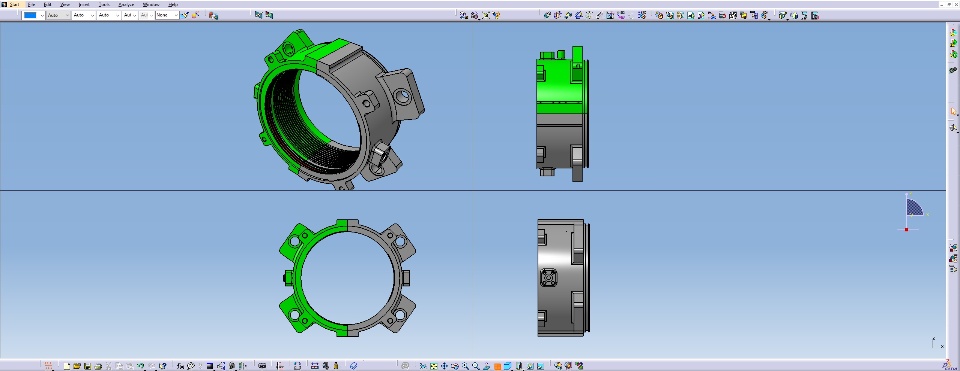Screen dimensions: 960x371
Task: Click the Print icon in bottom toolbar
Action: (98, 366)
